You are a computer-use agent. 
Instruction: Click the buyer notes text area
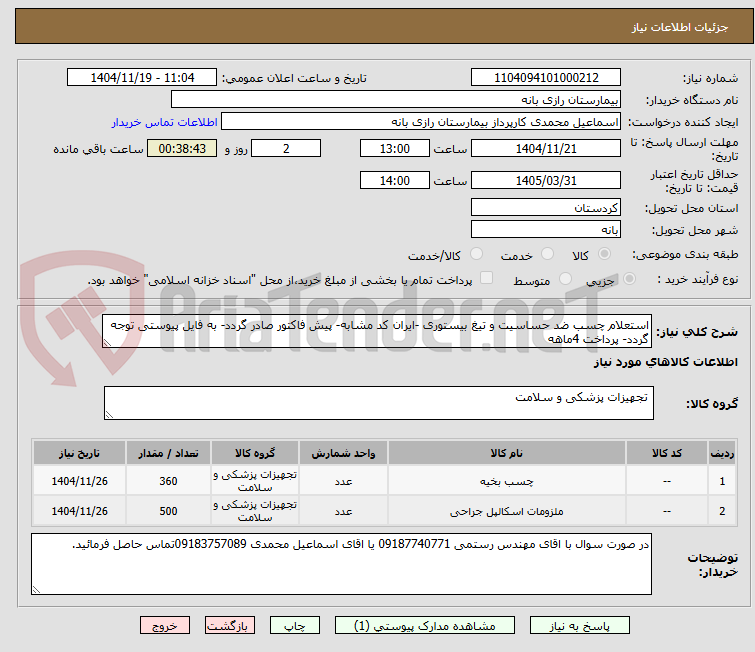click(341, 564)
